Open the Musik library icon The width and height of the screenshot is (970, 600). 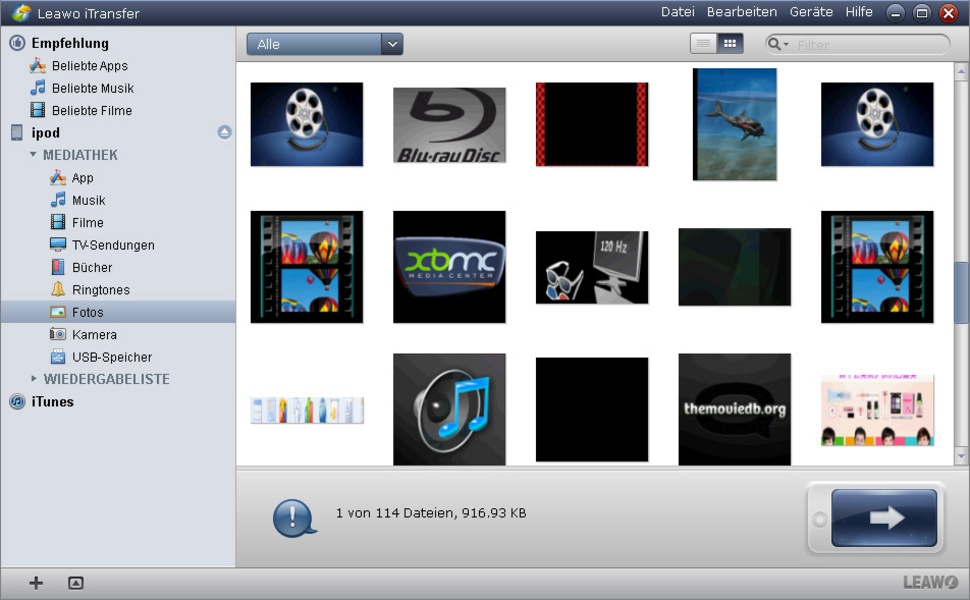(x=58, y=200)
